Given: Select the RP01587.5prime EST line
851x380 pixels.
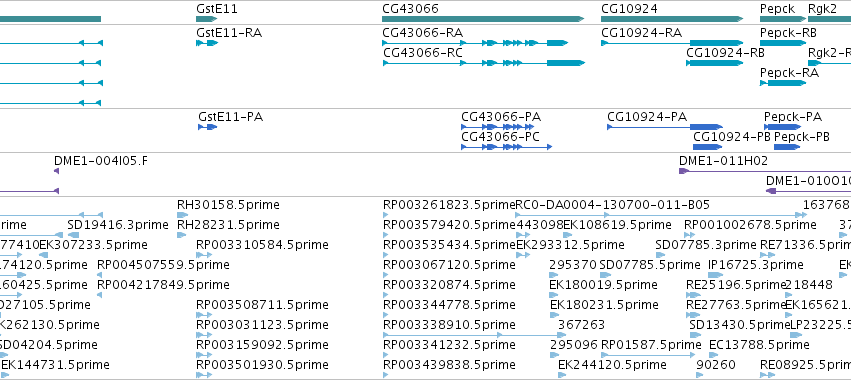Looking at the screenshot, I should click(649, 355).
